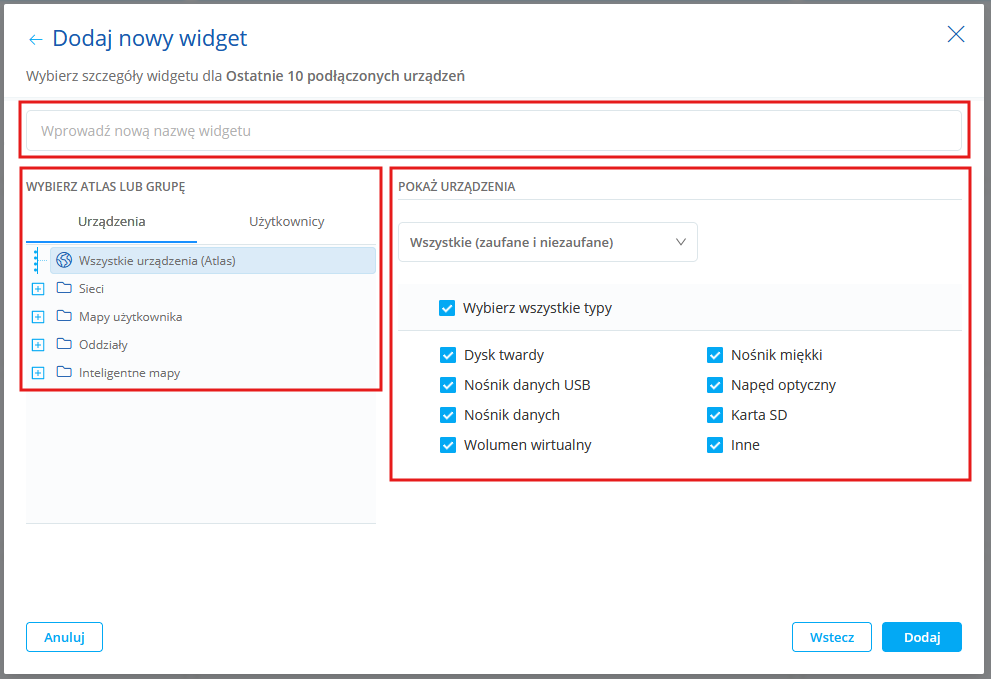Select the Urządzenia tab
991x679 pixels.
point(112,222)
